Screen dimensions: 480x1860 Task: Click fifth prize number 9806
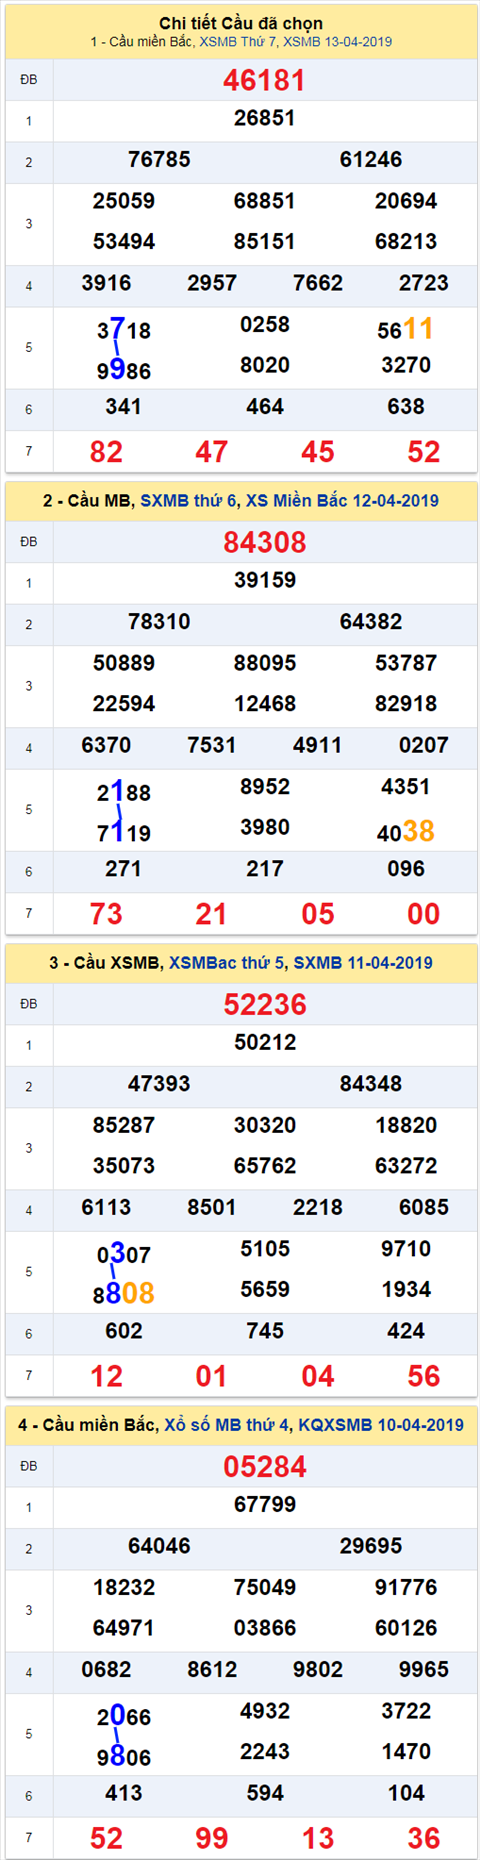(124, 1756)
